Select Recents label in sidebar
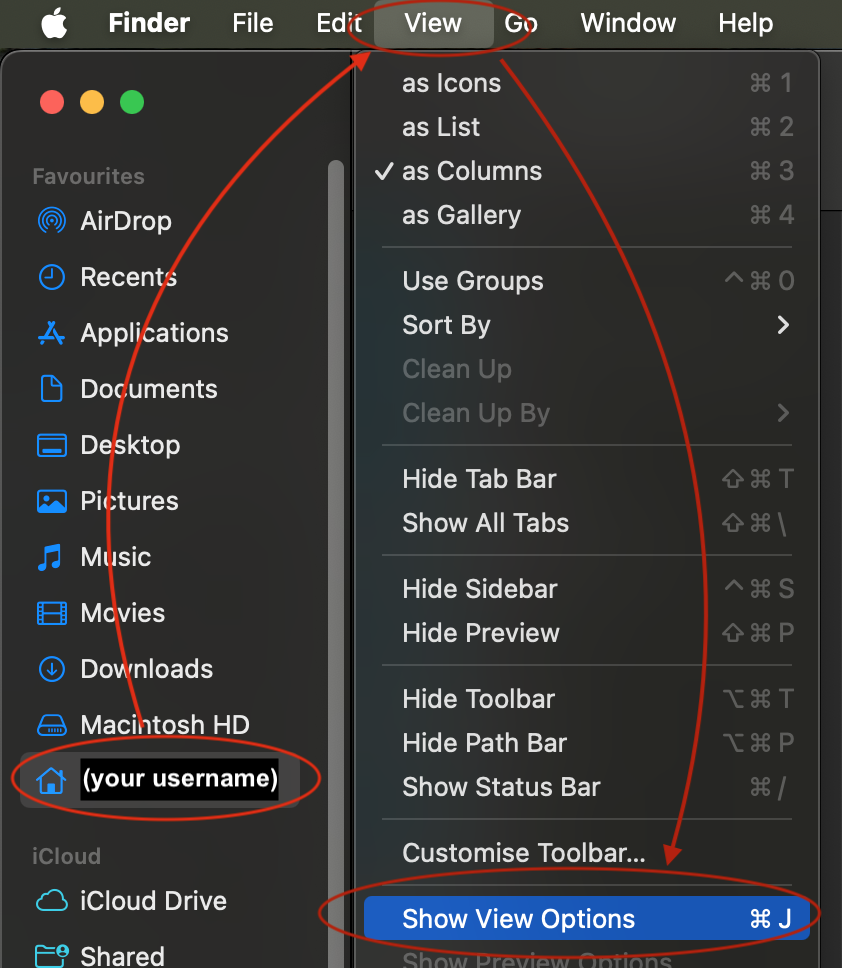 tap(128, 277)
